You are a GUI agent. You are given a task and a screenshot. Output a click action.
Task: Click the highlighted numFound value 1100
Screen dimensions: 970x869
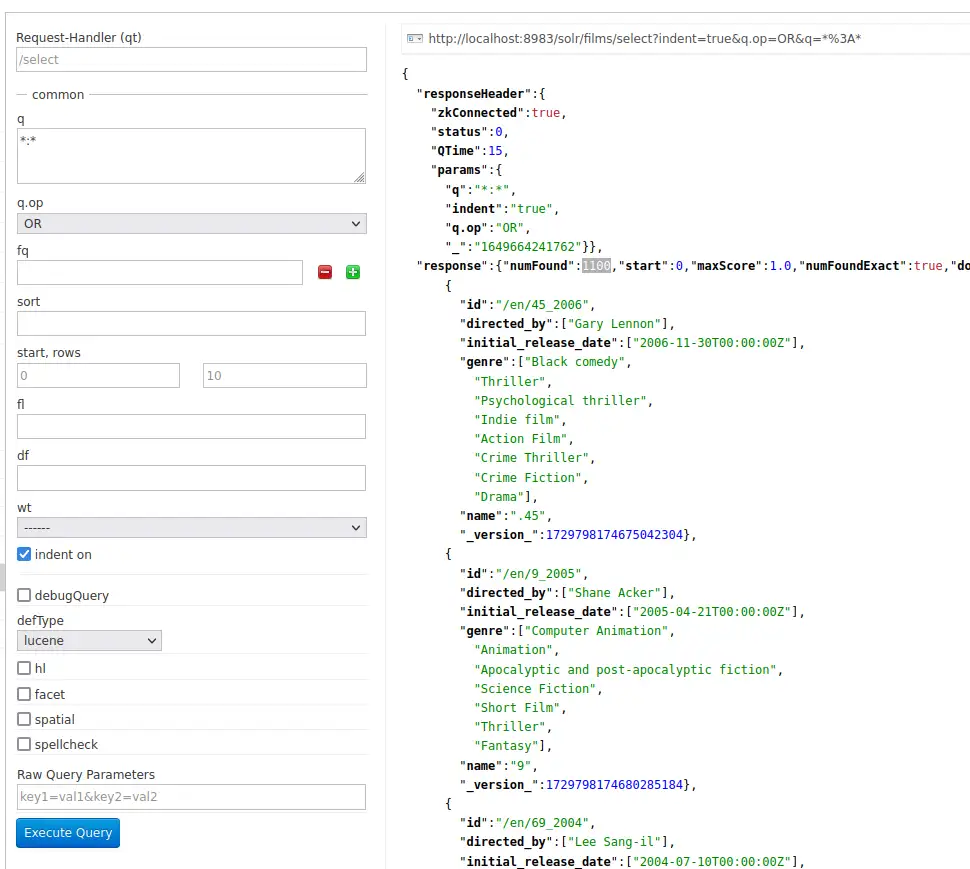596,265
